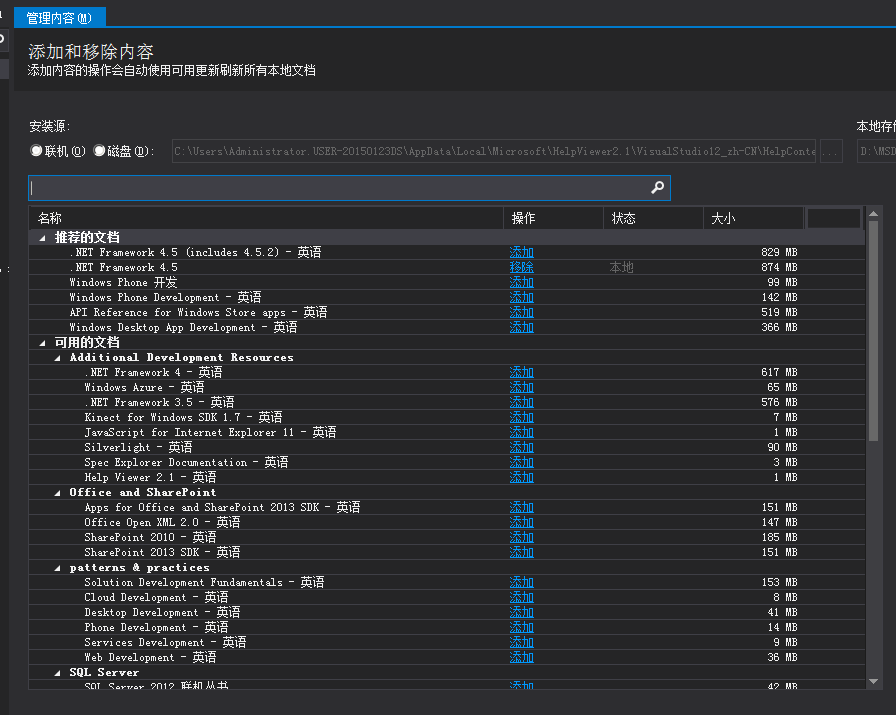Add Desktop Development documentation
This screenshot has width=896, height=715.
[x=521, y=612]
